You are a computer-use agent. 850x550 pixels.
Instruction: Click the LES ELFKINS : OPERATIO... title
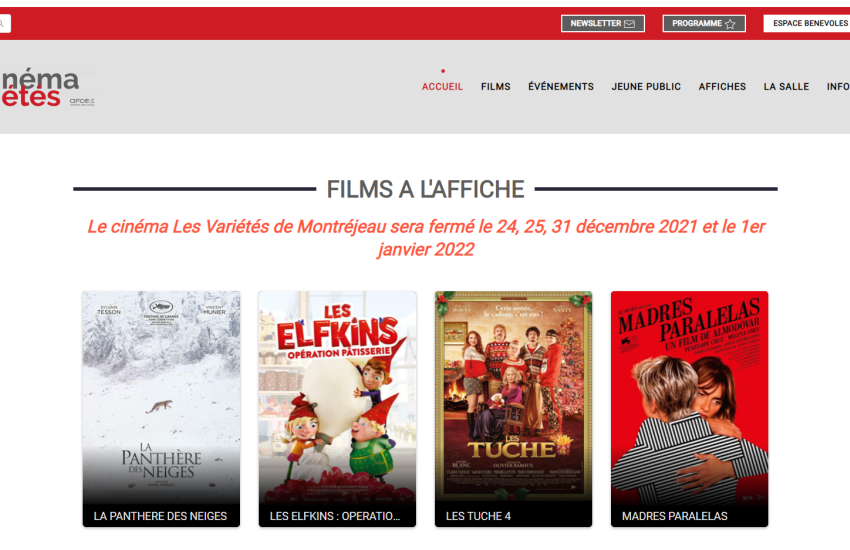(x=335, y=516)
